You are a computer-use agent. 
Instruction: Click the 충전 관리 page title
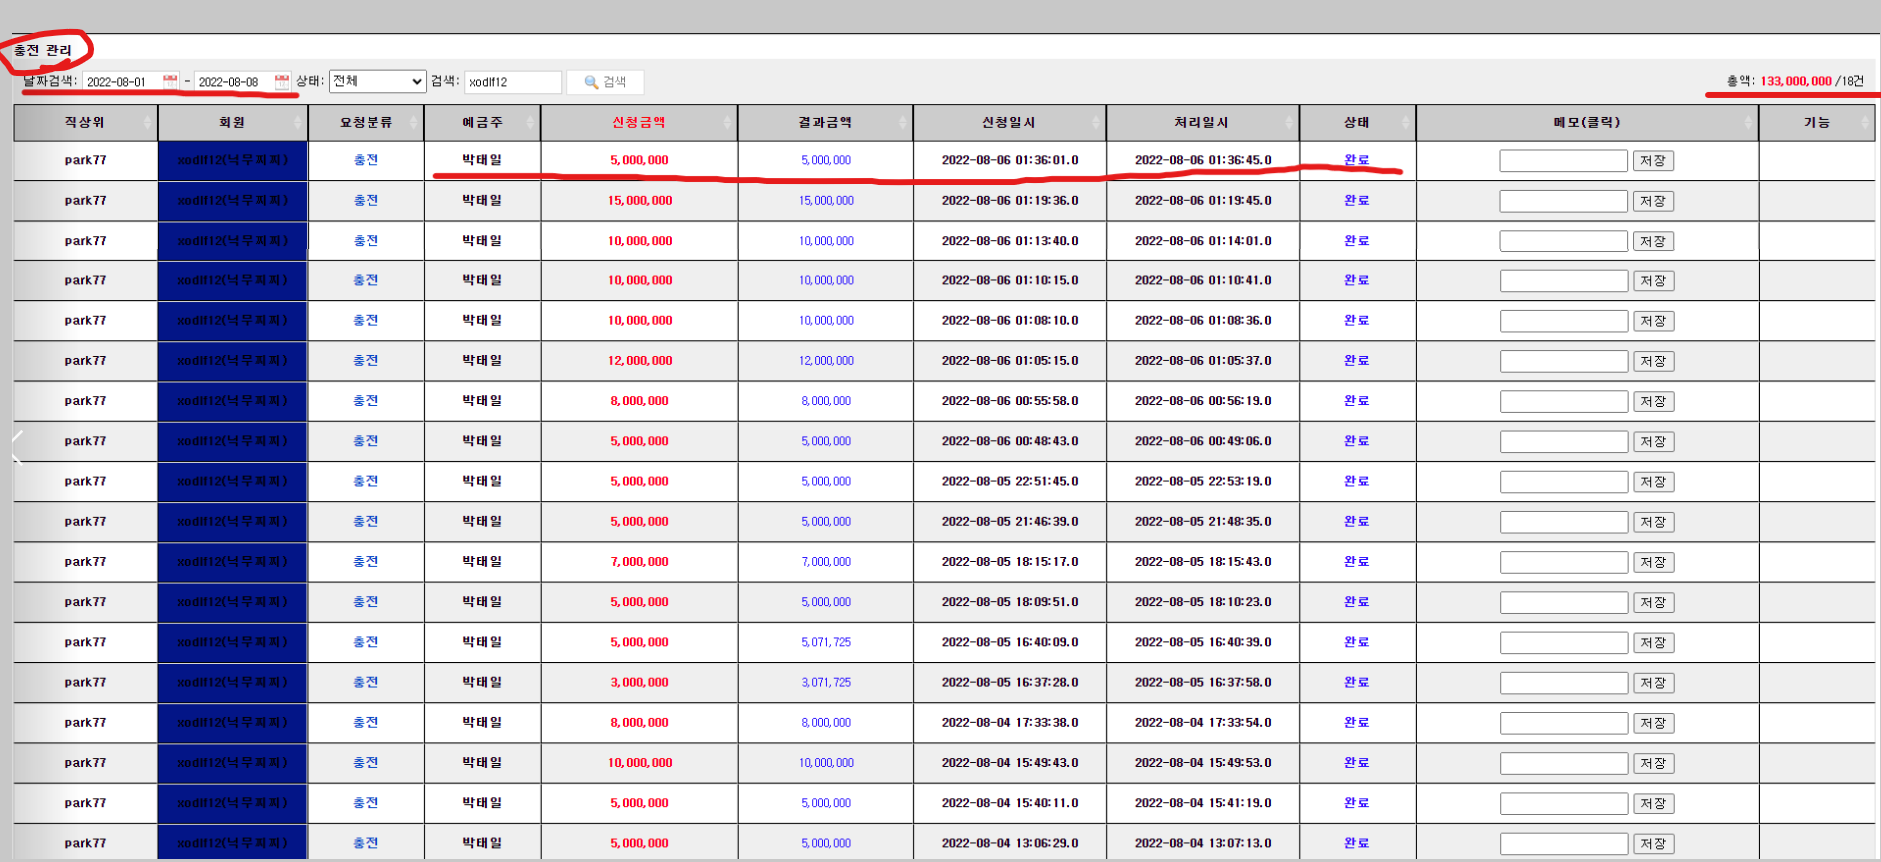tap(43, 50)
